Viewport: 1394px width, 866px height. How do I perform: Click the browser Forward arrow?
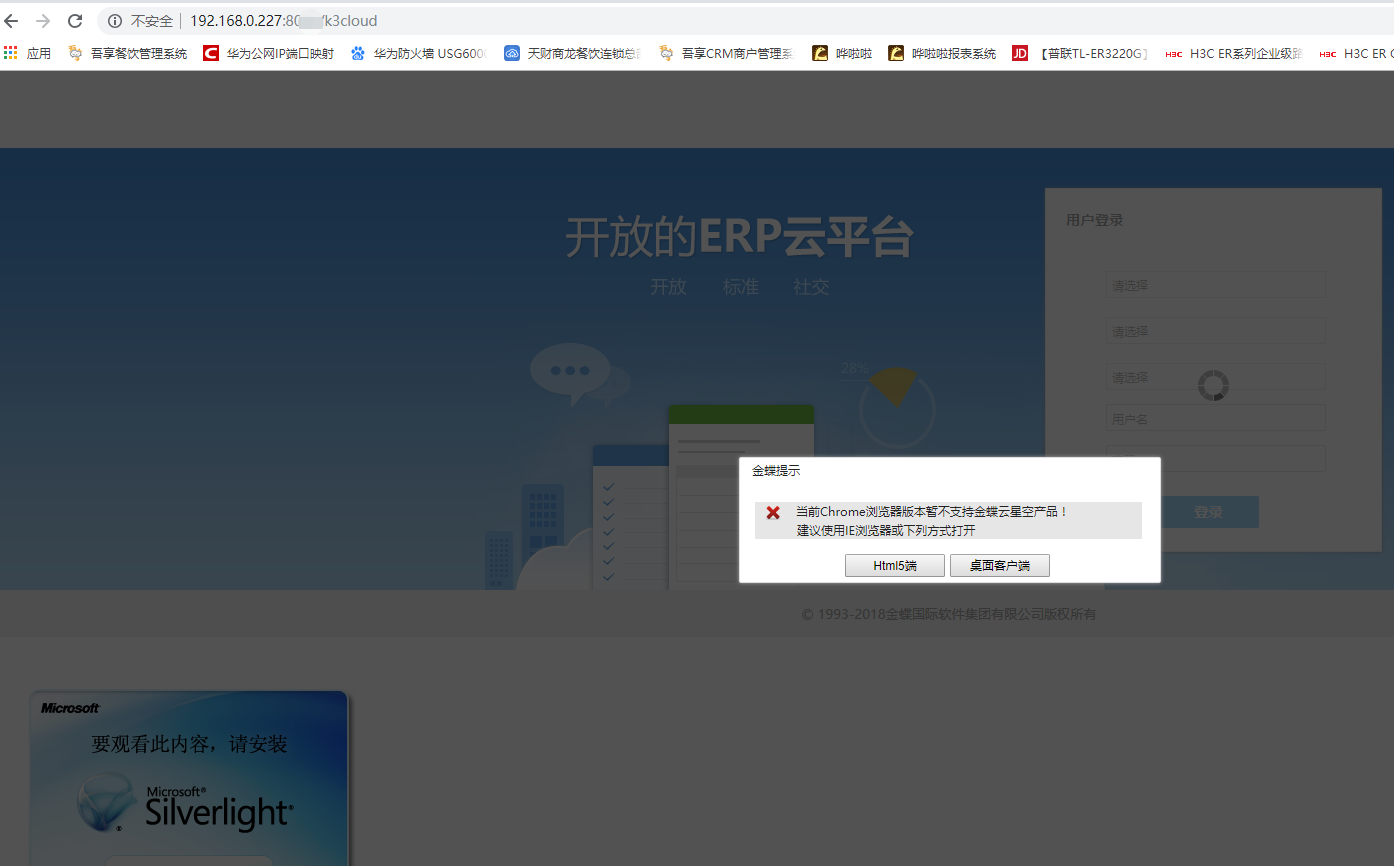(x=43, y=21)
